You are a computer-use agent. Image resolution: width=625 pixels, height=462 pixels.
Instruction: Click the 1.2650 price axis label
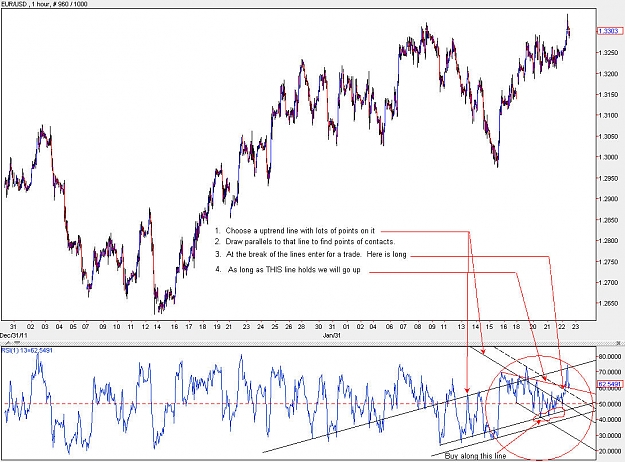(609, 304)
